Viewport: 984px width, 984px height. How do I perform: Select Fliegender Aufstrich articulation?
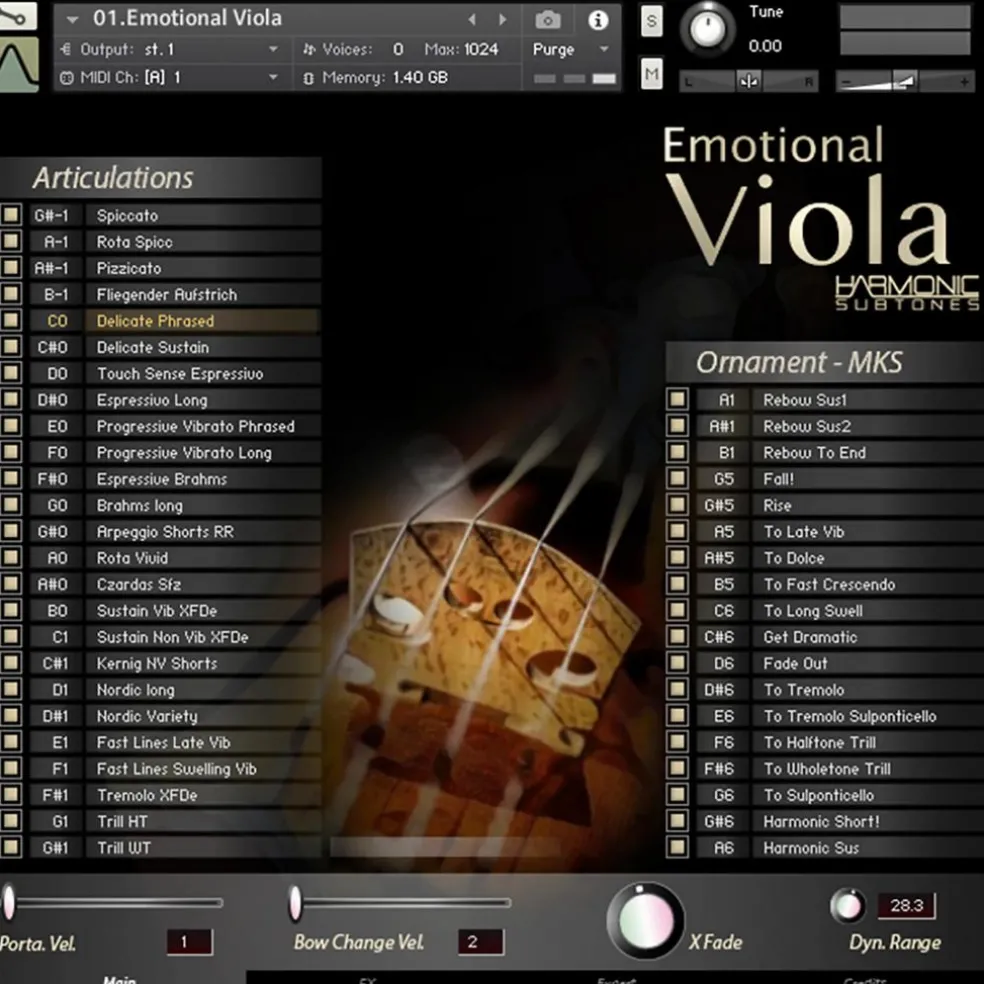click(x=203, y=294)
